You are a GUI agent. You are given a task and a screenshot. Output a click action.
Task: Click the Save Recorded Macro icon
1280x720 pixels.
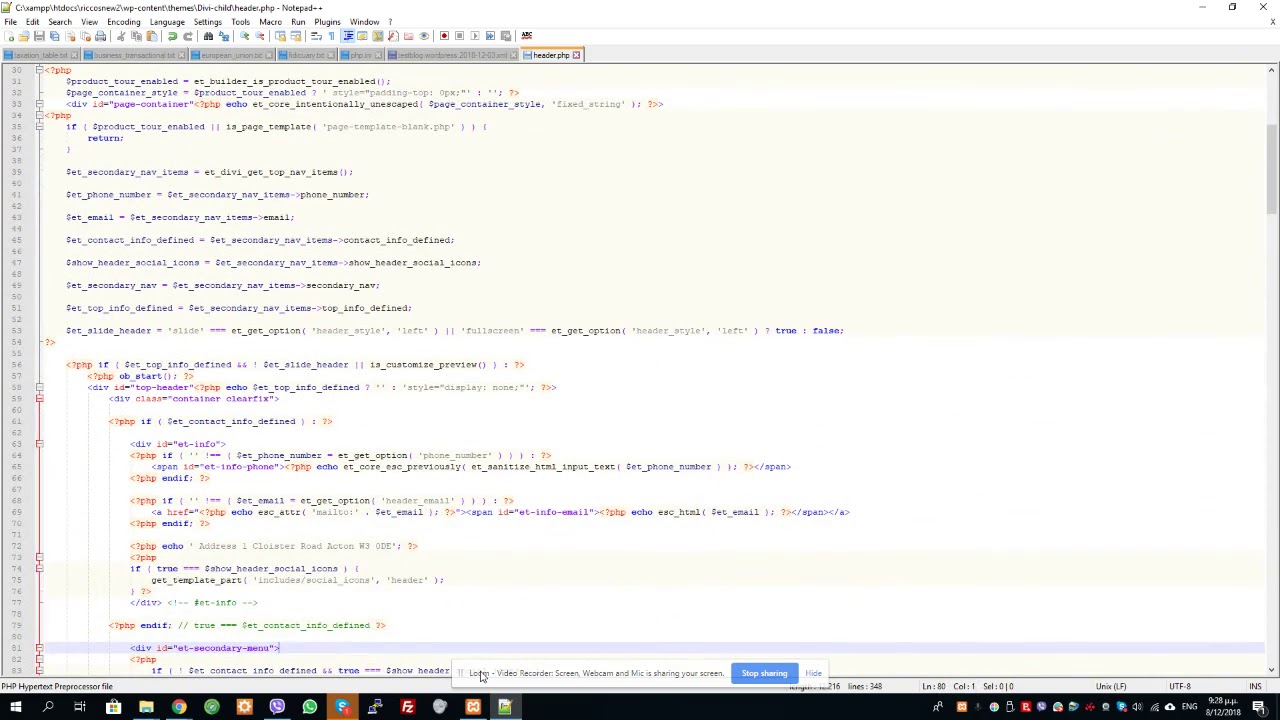pos(505,36)
